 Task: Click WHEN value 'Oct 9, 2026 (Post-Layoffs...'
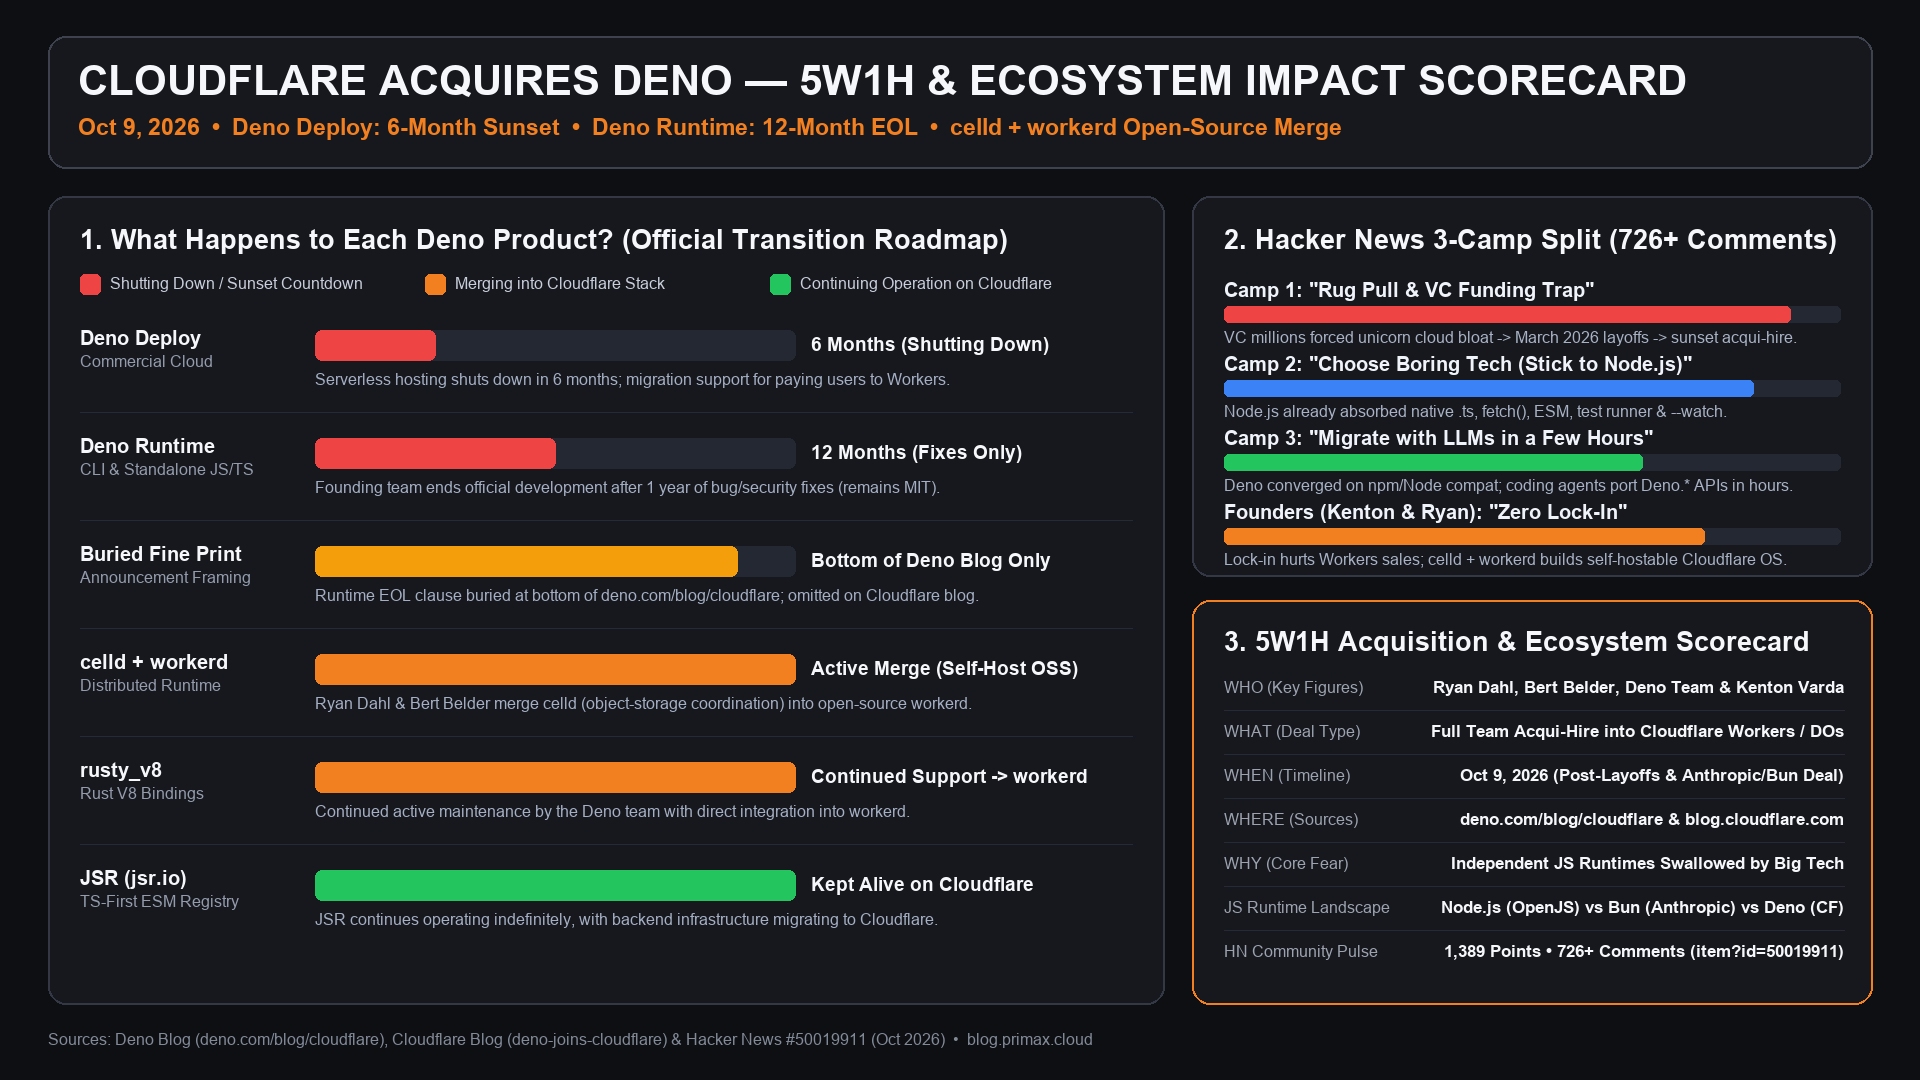(x=1652, y=775)
